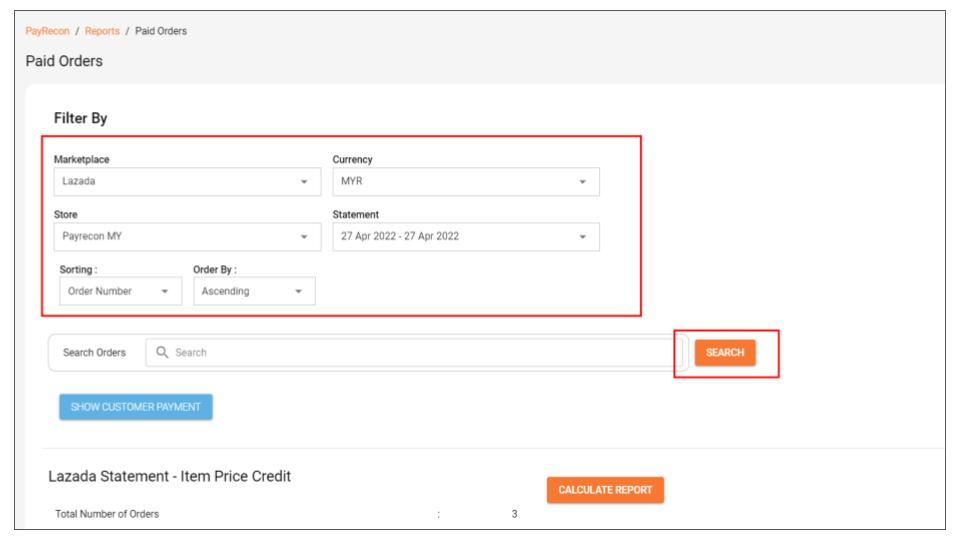Viewport: 960px width, 540px height.
Task: Click the Store dropdown arrow icon
Action: click(304, 237)
